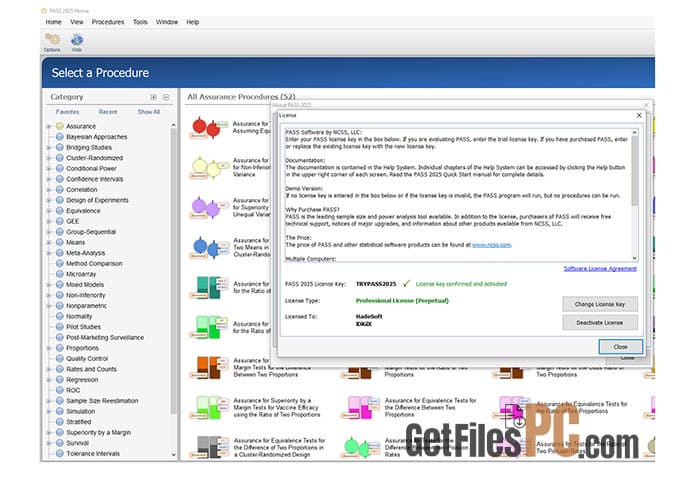This screenshot has height=487, width=700.
Task: Select the Assurance category bullet icon
Action: [x=59, y=126]
